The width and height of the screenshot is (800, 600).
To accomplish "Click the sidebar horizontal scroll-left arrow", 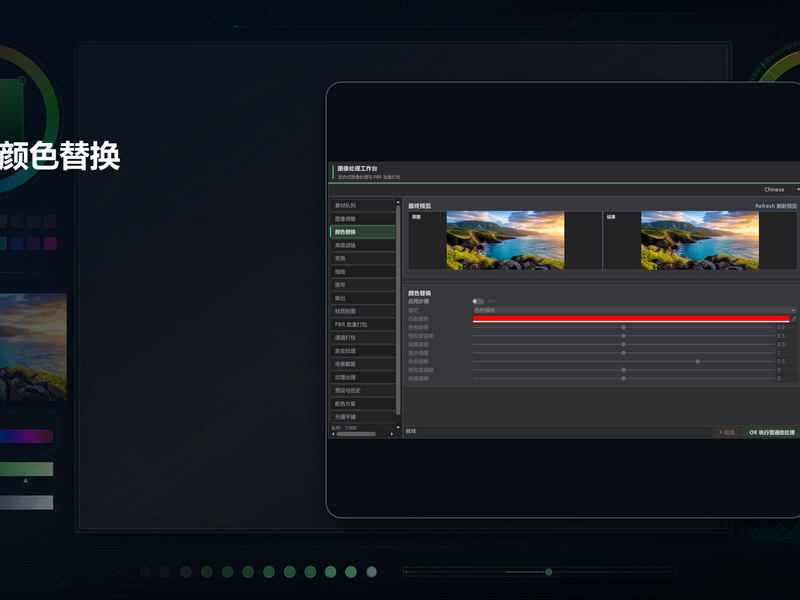I will click(333, 434).
